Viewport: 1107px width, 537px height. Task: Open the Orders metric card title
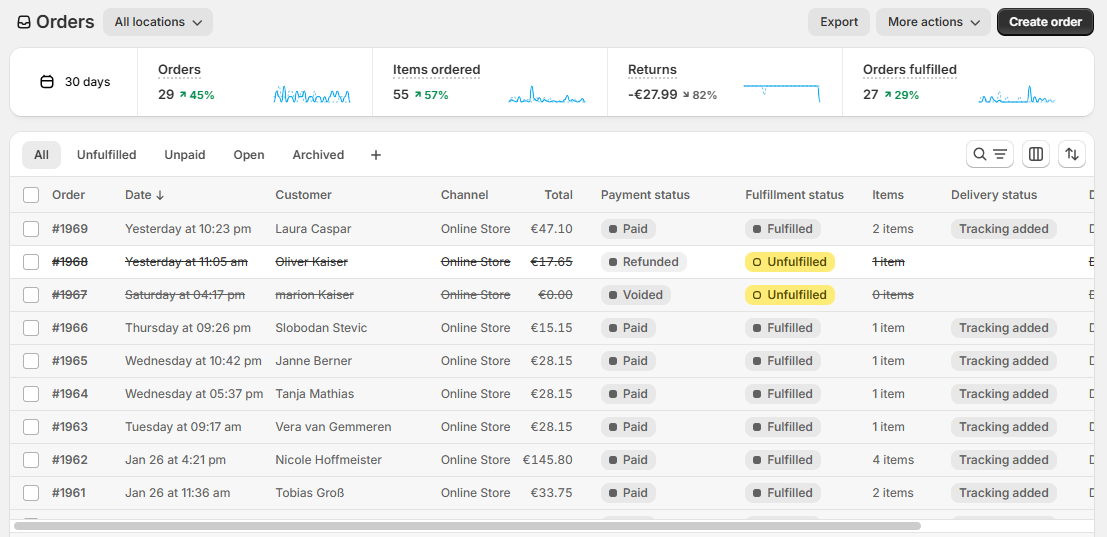(x=179, y=70)
